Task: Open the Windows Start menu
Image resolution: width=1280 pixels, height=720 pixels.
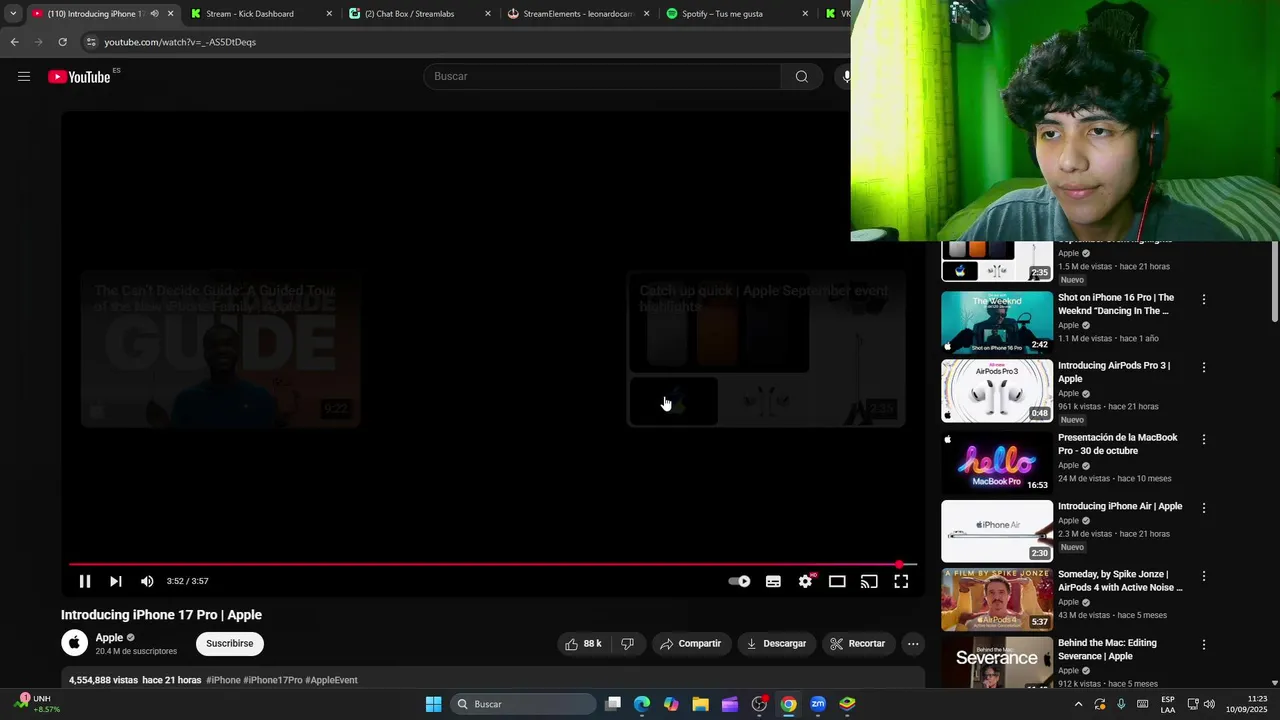Action: pos(433,704)
